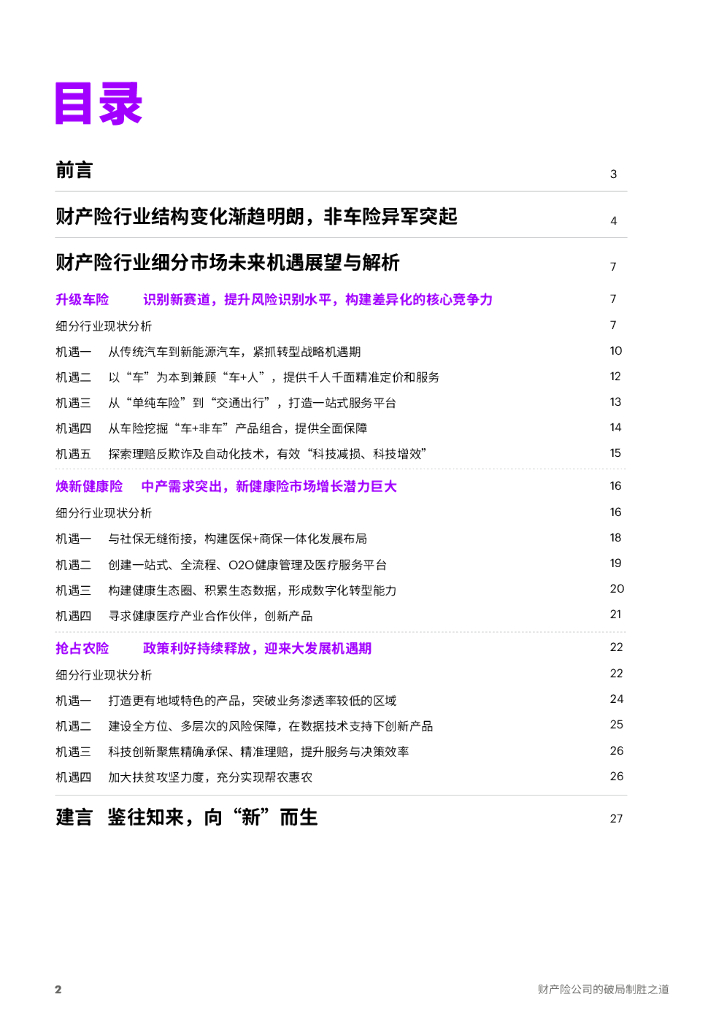
Task: Open 财产险行业结构变化渐趋明朗，非车险异军突起 entry
Action: click(x=257, y=216)
